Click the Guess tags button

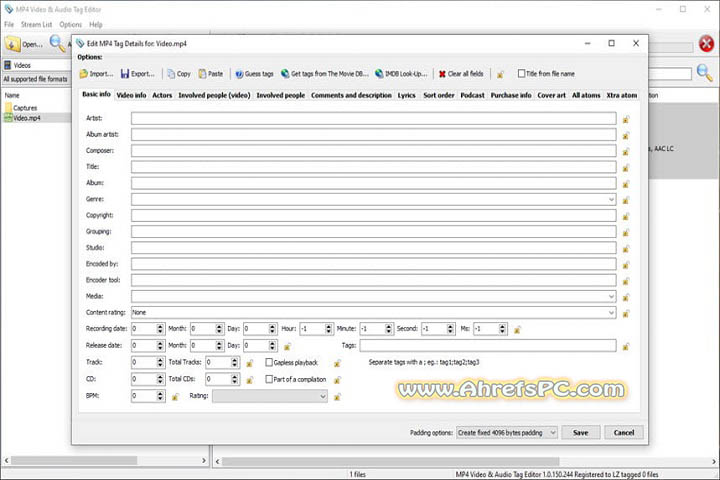coord(254,73)
